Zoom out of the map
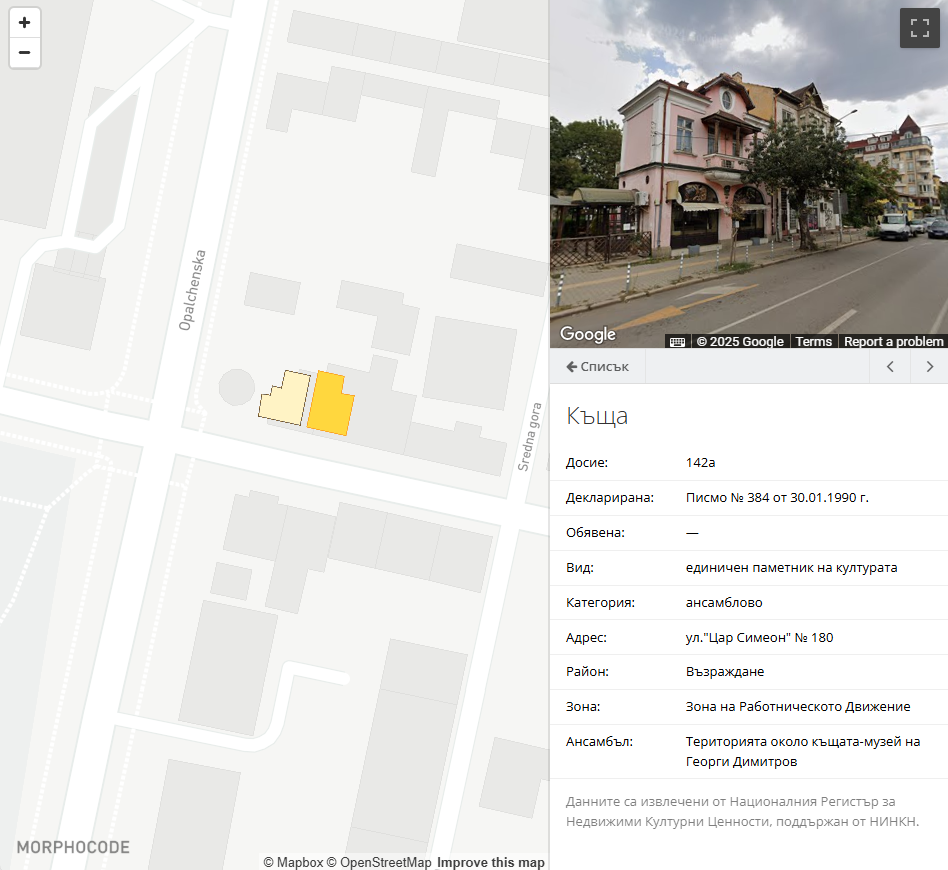Viewport: 948px width, 870px height. [x=25, y=53]
